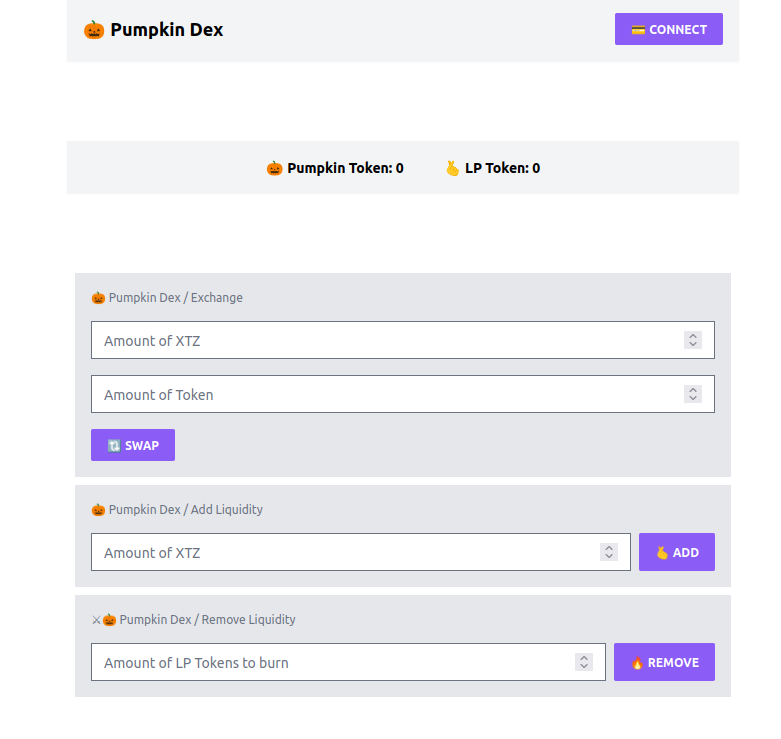The width and height of the screenshot is (781, 739).
Task: Click the pumpkin icon beside Add Liquidity
Action: pos(98,509)
